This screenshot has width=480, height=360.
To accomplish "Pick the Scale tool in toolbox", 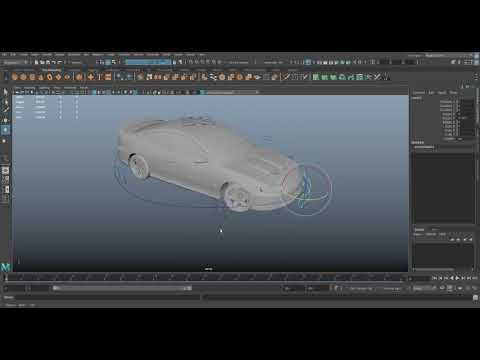I will tap(5, 141).
